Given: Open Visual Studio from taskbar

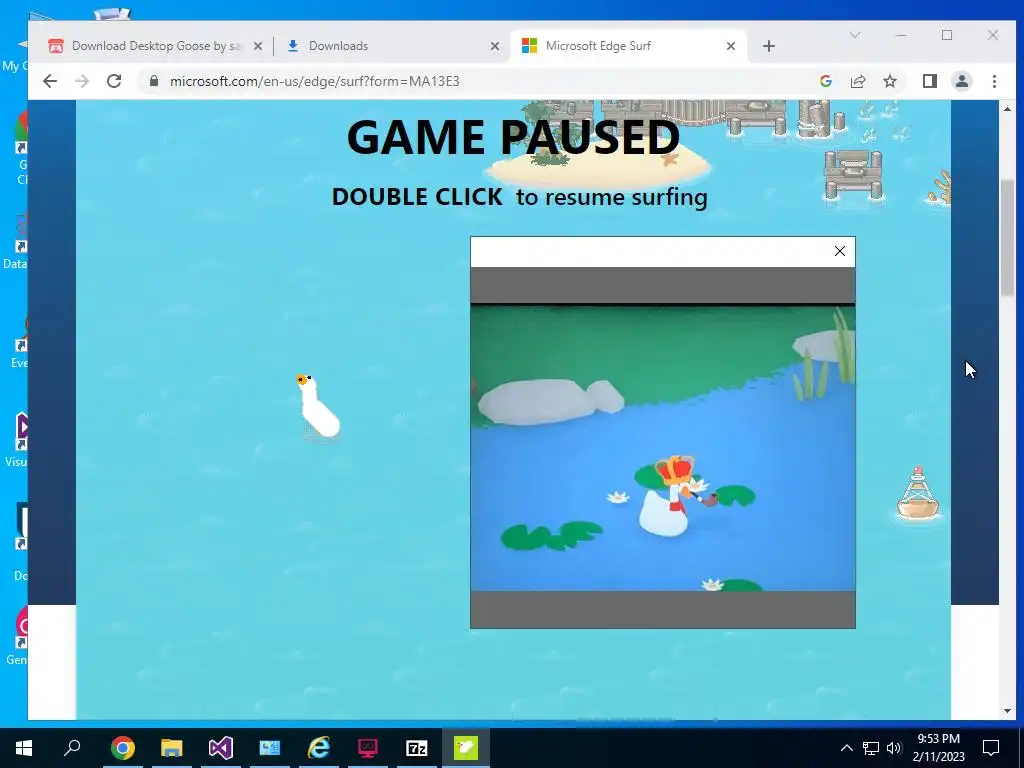Looking at the screenshot, I should [x=221, y=748].
